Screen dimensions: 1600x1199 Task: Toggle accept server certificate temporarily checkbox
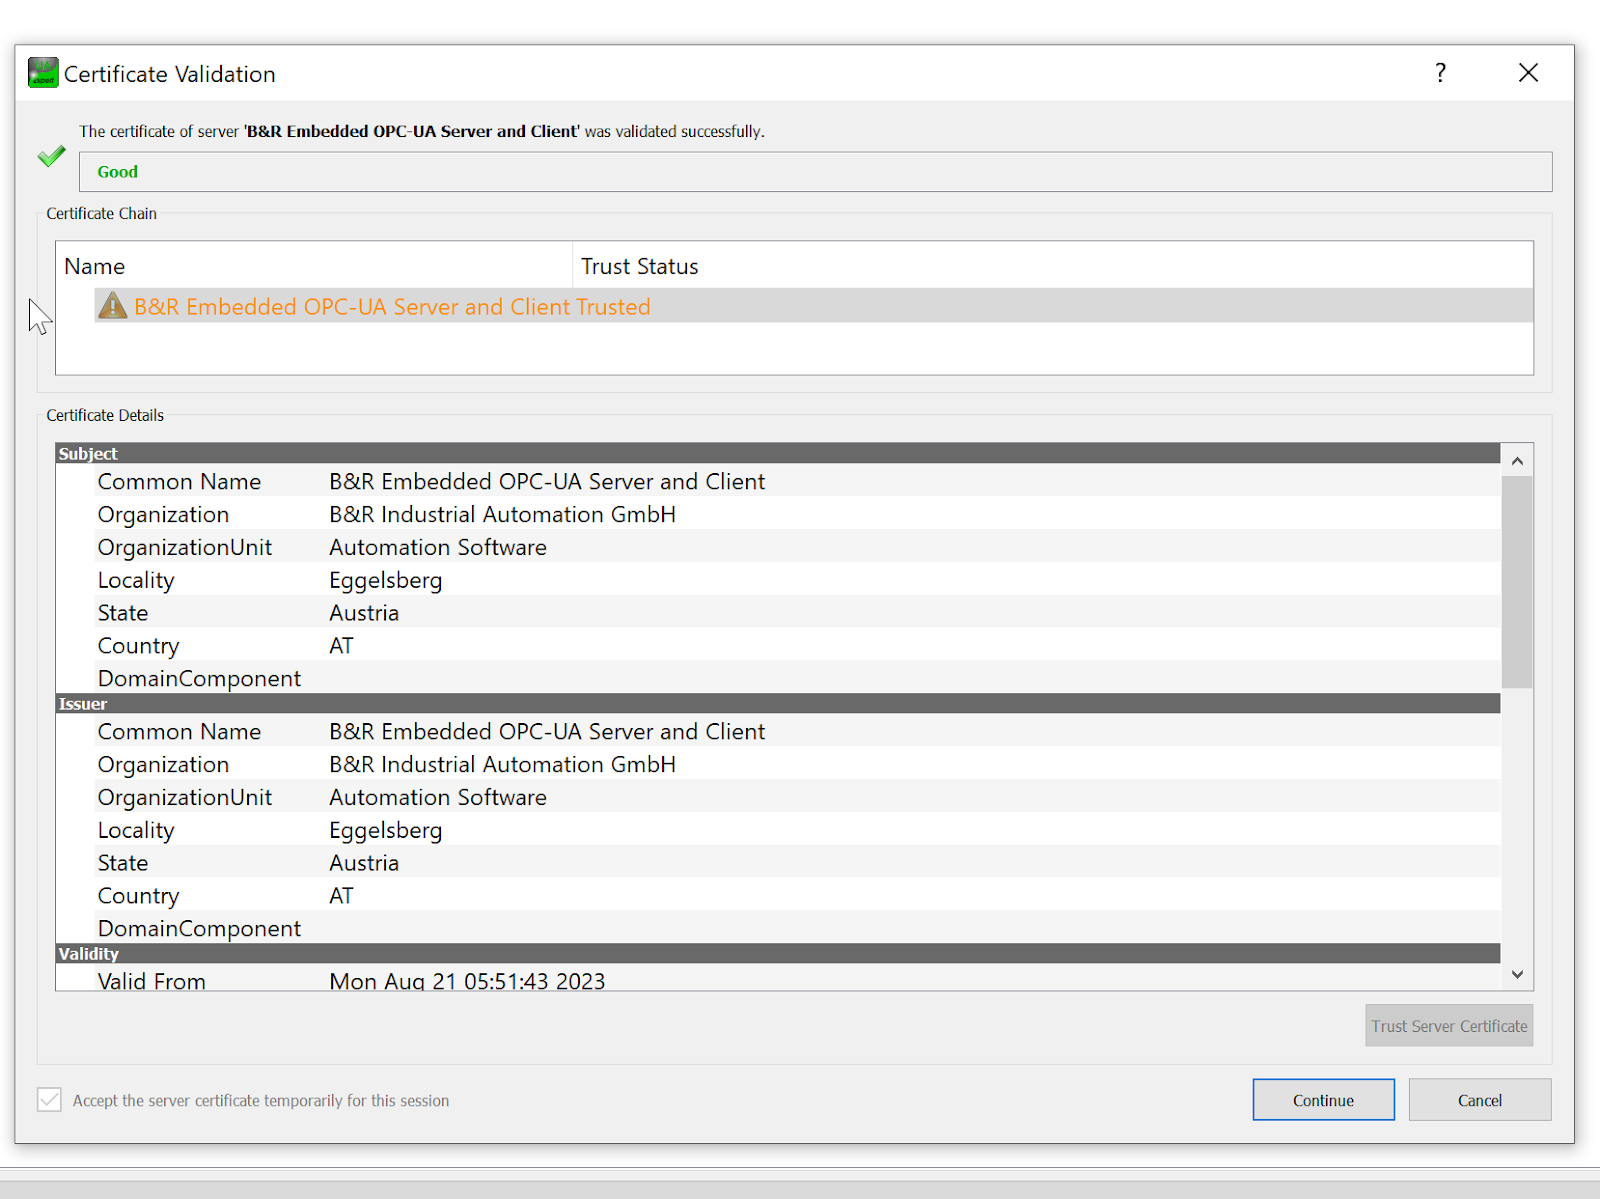[49, 1100]
